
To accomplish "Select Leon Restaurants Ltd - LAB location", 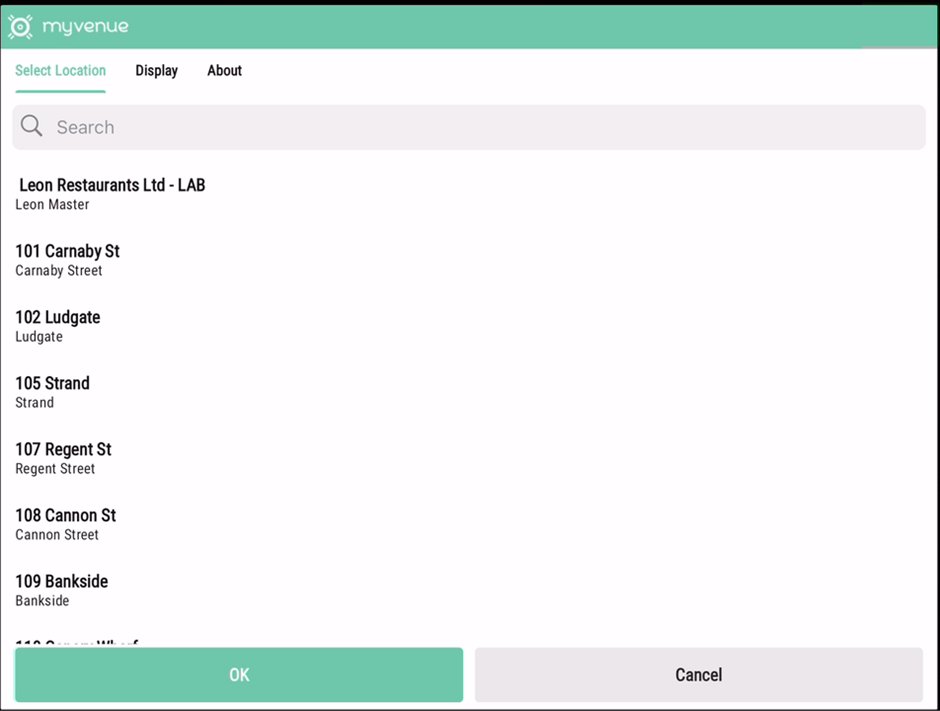I will 112,185.
